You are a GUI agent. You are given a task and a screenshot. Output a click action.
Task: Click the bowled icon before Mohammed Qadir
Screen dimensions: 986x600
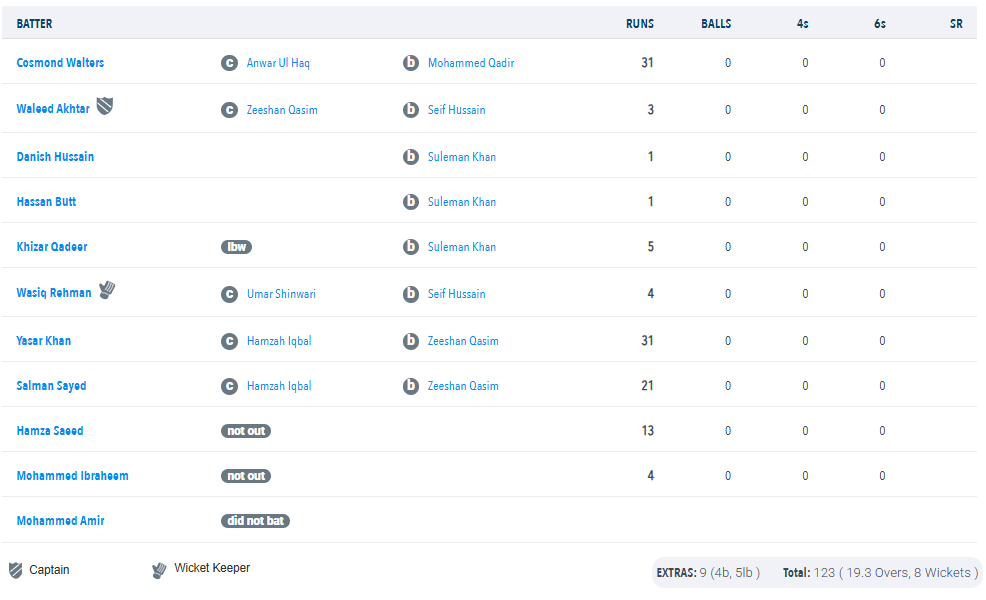[x=411, y=63]
